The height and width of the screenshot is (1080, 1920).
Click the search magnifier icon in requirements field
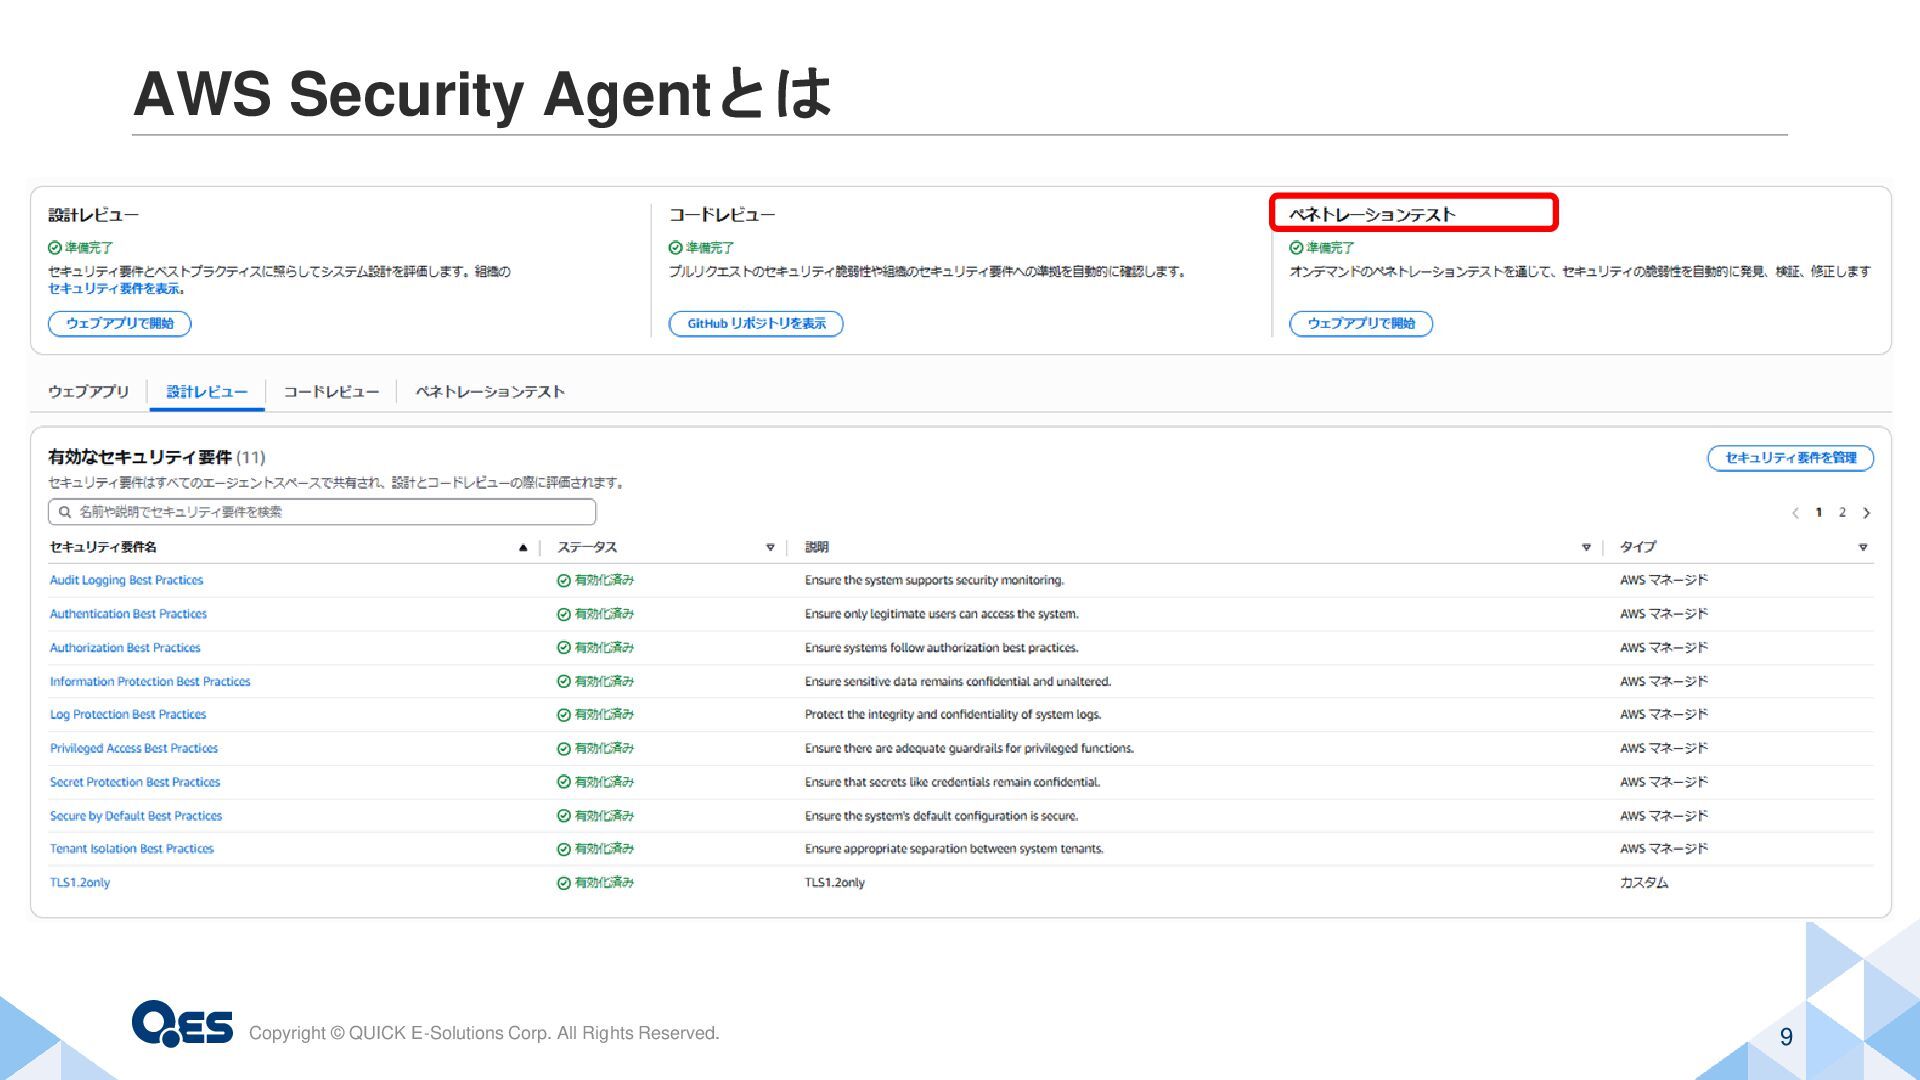[65, 512]
